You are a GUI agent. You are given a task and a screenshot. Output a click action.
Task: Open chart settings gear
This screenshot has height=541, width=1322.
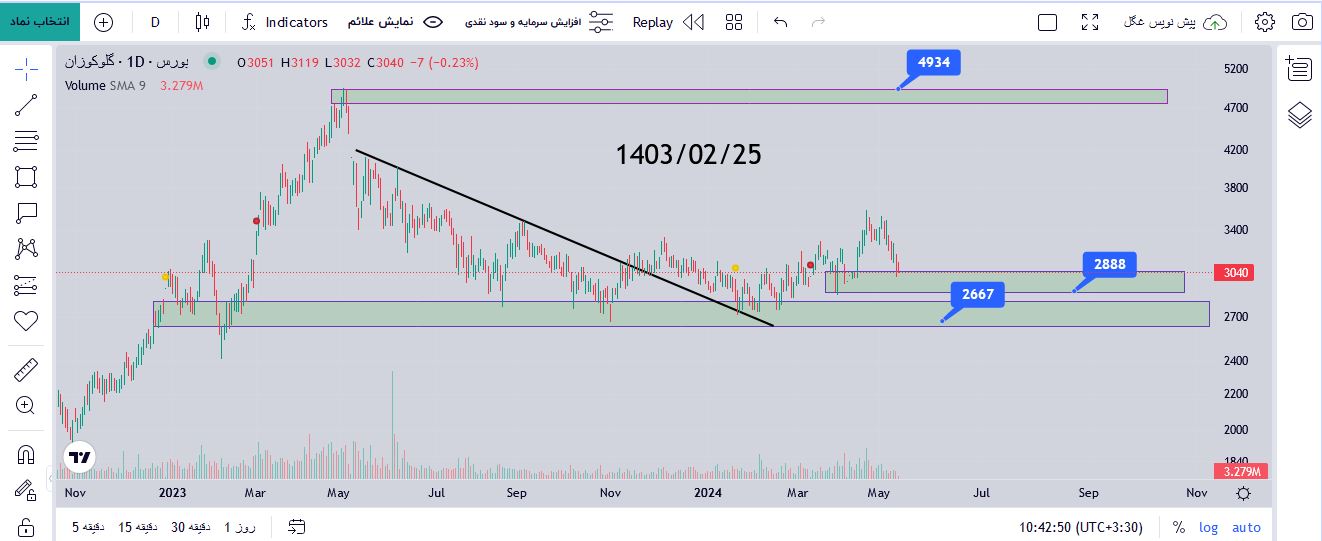pyautogui.click(x=1265, y=22)
